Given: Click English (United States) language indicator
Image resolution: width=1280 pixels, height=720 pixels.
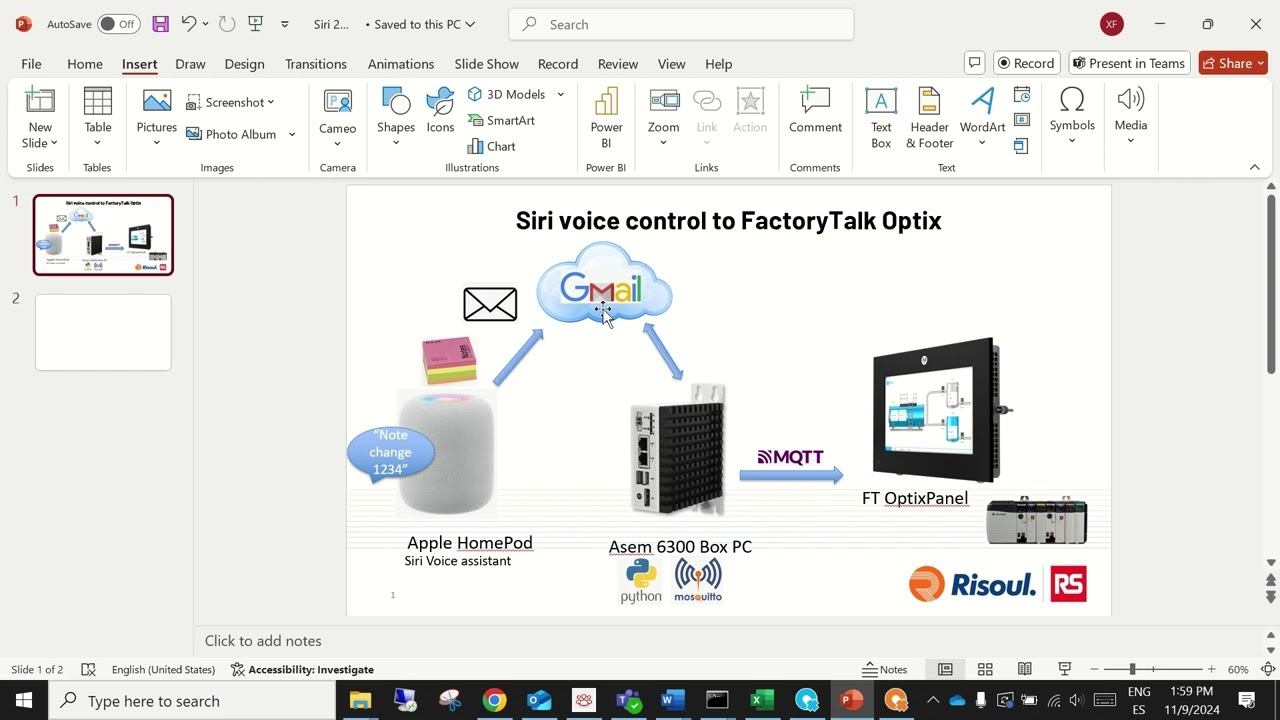Looking at the screenshot, I should [163, 669].
